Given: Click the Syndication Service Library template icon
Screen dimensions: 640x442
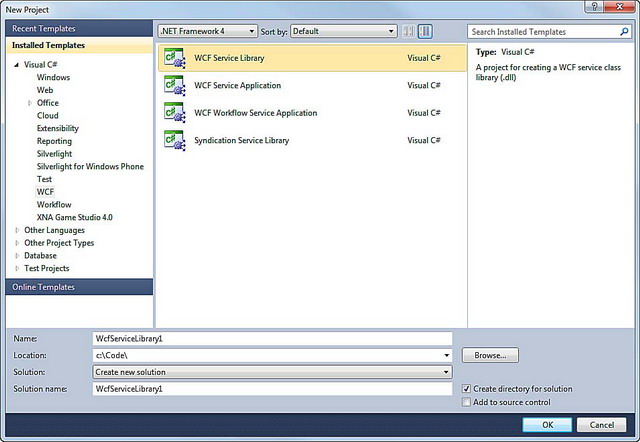Looking at the screenshot, I should pos(175,140).
